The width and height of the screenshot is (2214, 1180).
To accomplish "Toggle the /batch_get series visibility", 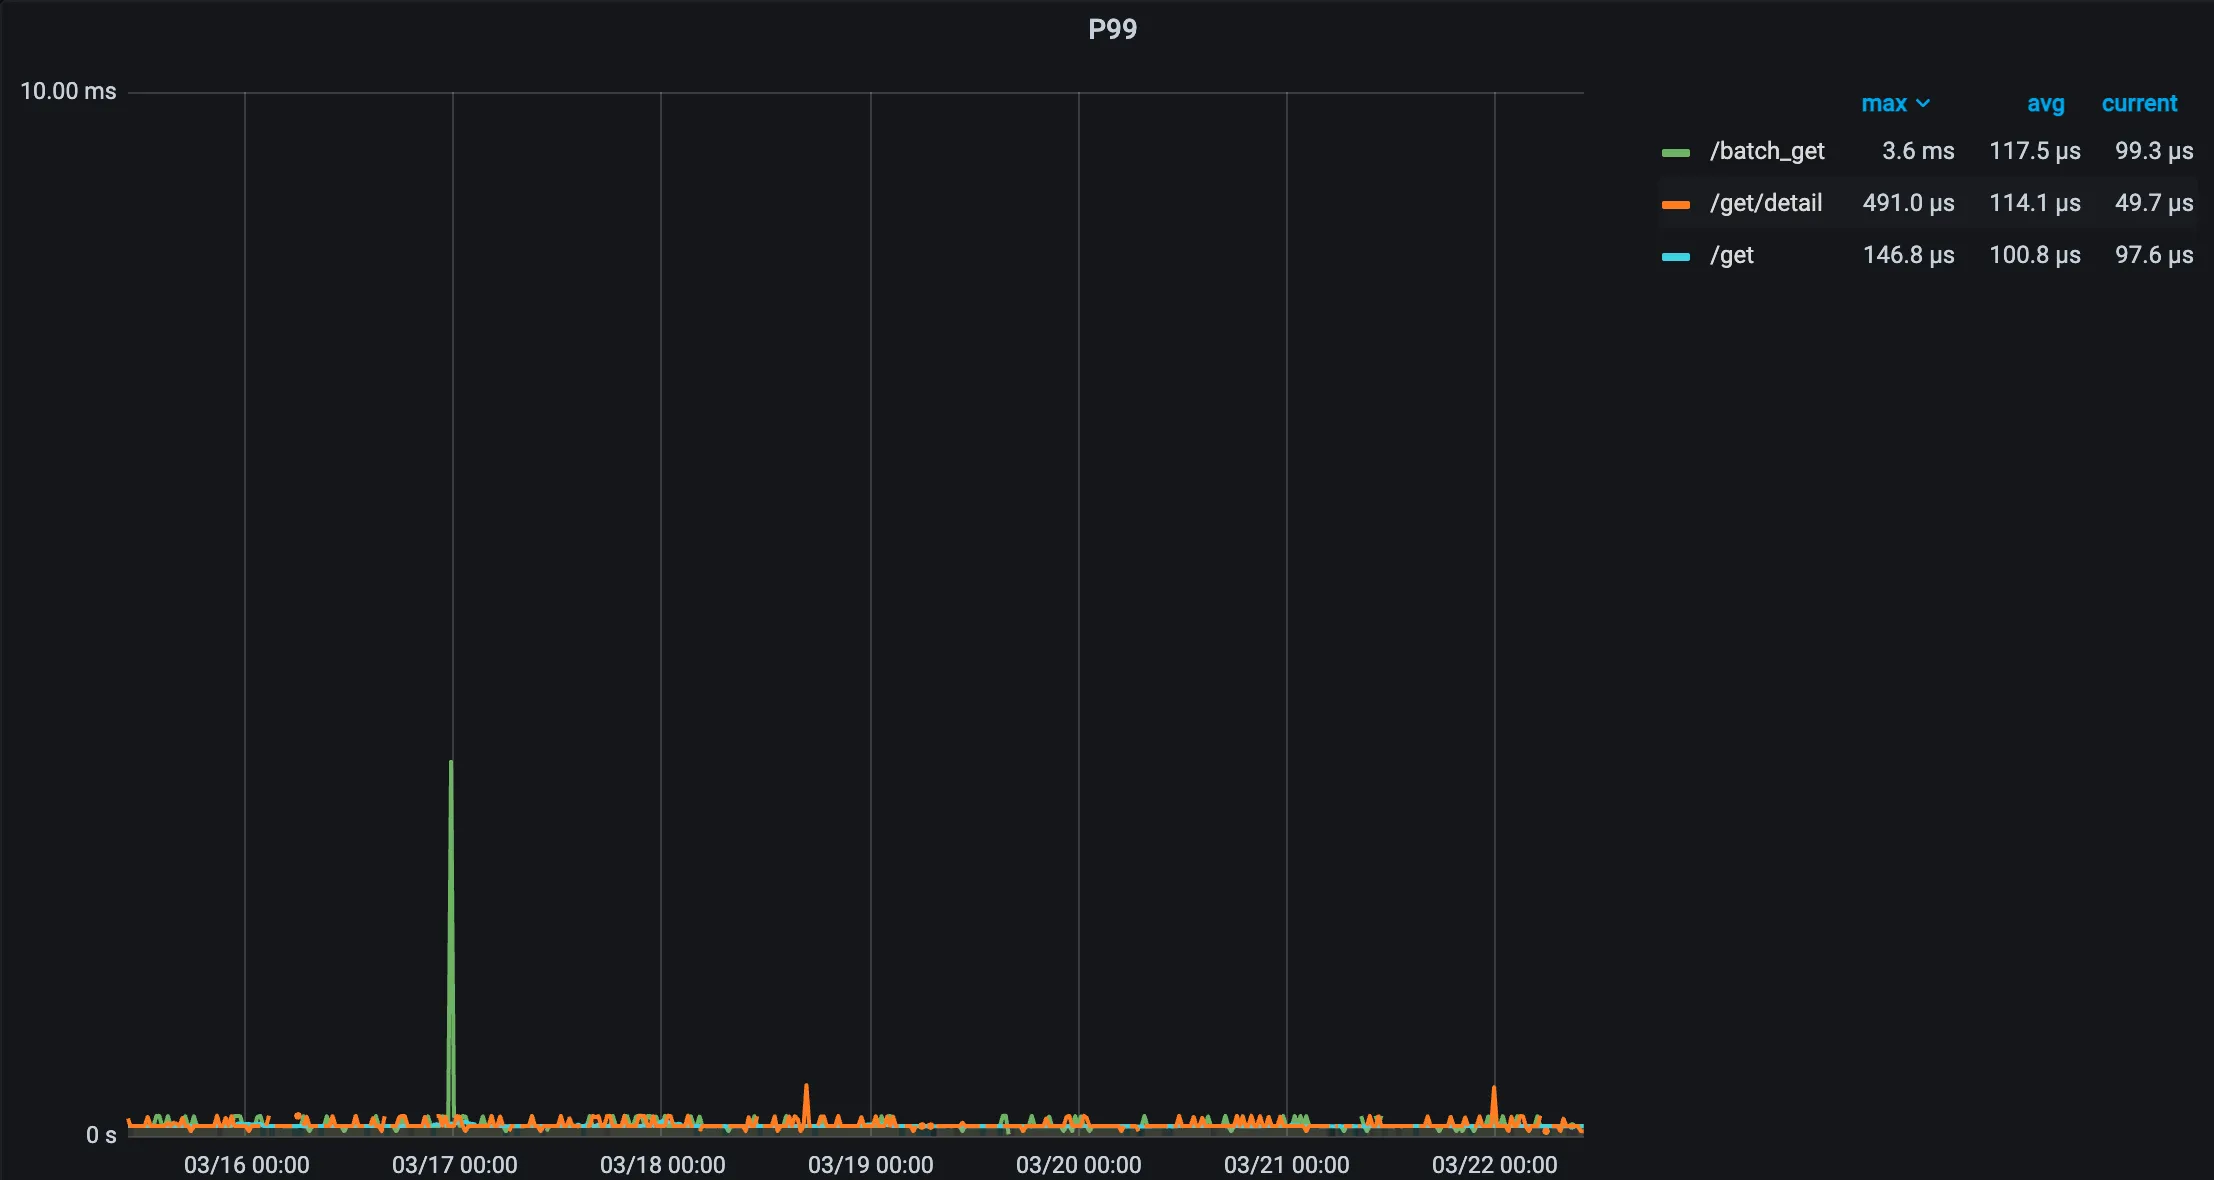I will tap(1767, 151).
